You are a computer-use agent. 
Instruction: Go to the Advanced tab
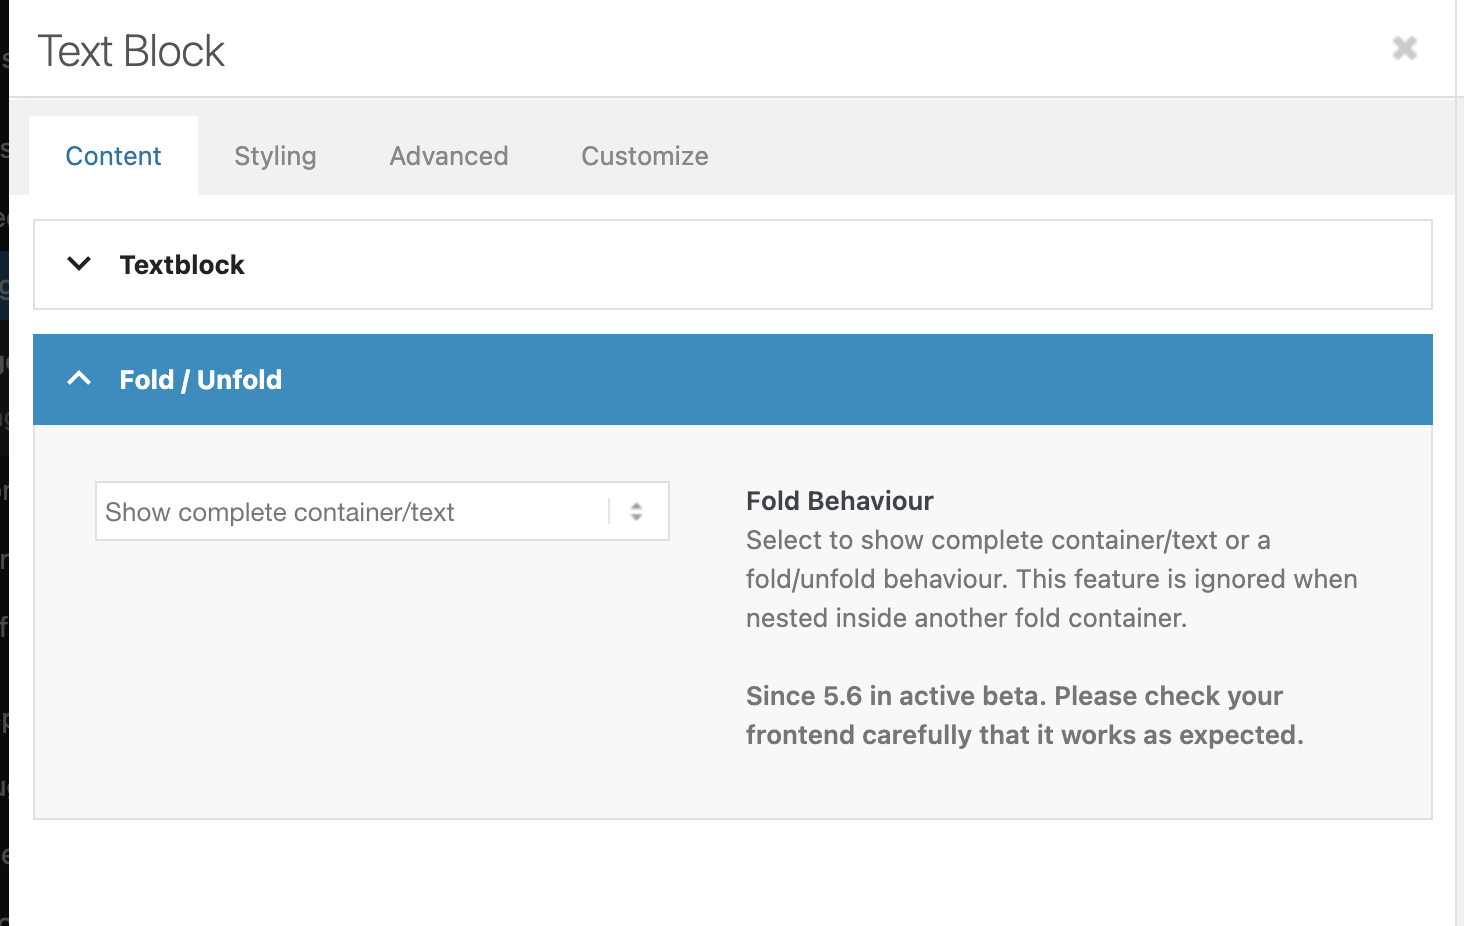click(449, 156)
